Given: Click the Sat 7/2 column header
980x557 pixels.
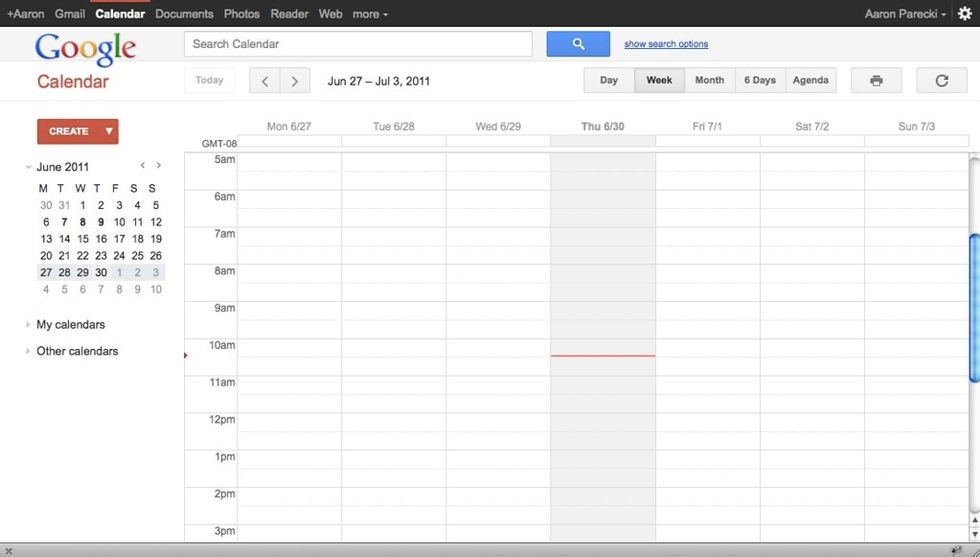Looking at the screenshot, I should pyautogui.click(x=812, y=126).
